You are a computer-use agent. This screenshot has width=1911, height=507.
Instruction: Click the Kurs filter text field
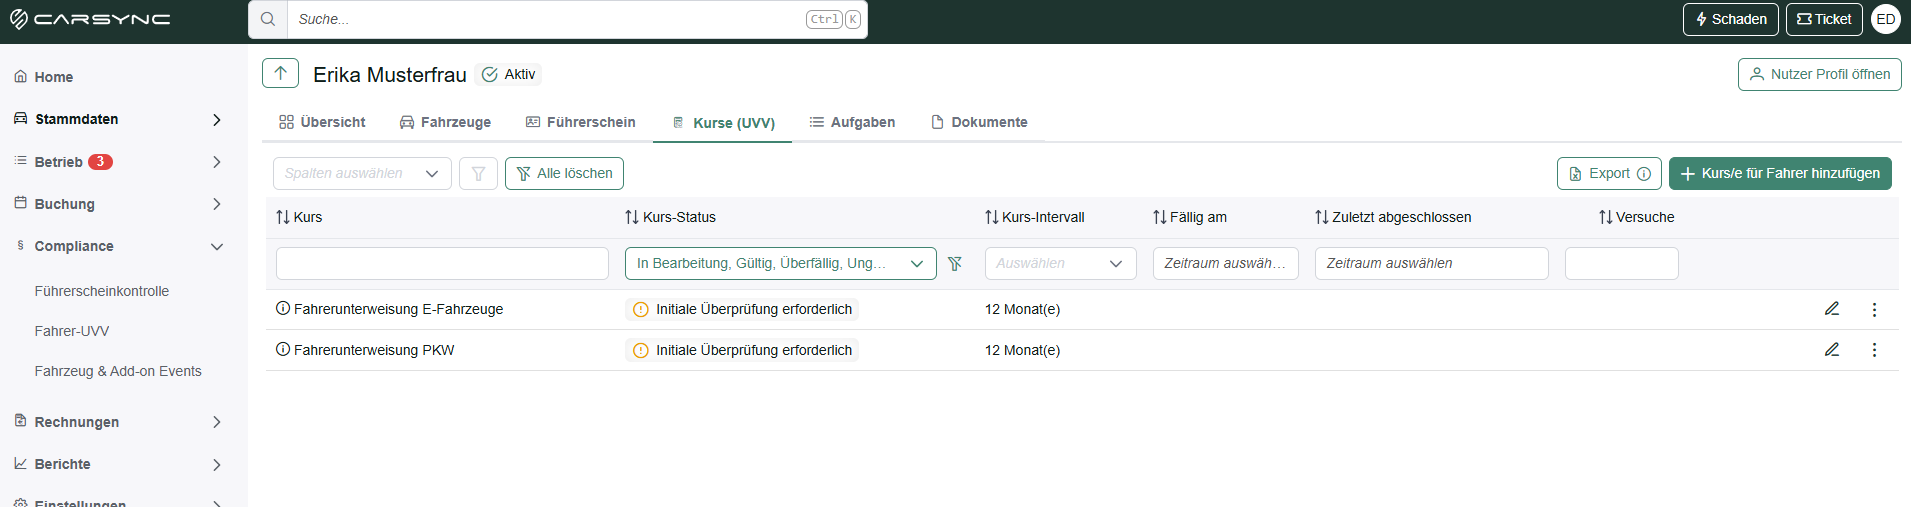[442, 264]
